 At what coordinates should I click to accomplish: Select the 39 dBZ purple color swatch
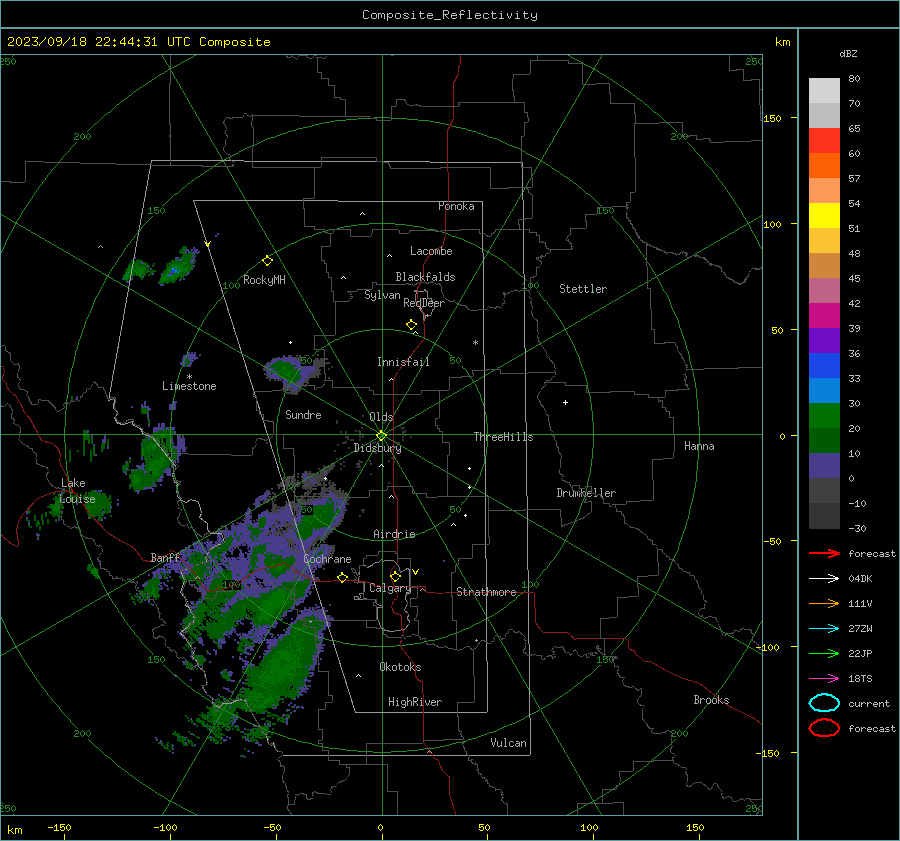click(824, 340)
